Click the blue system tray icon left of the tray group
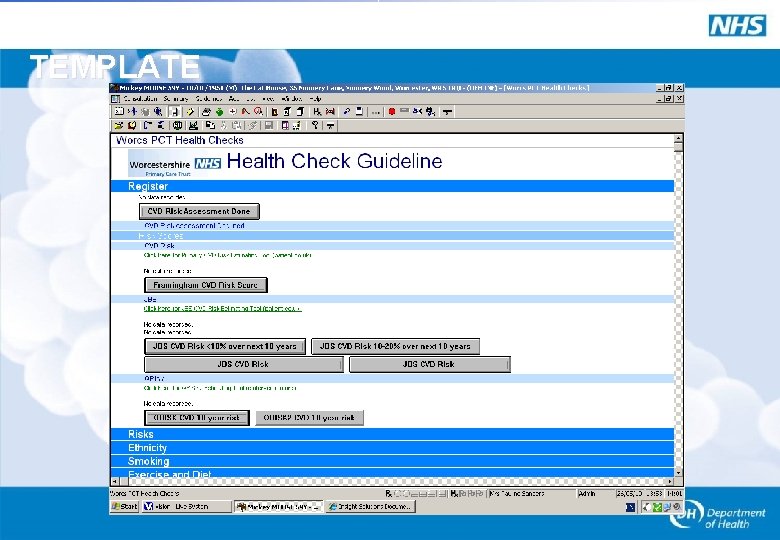This screenshot has width=780, height=540. (x=630, y=507)
